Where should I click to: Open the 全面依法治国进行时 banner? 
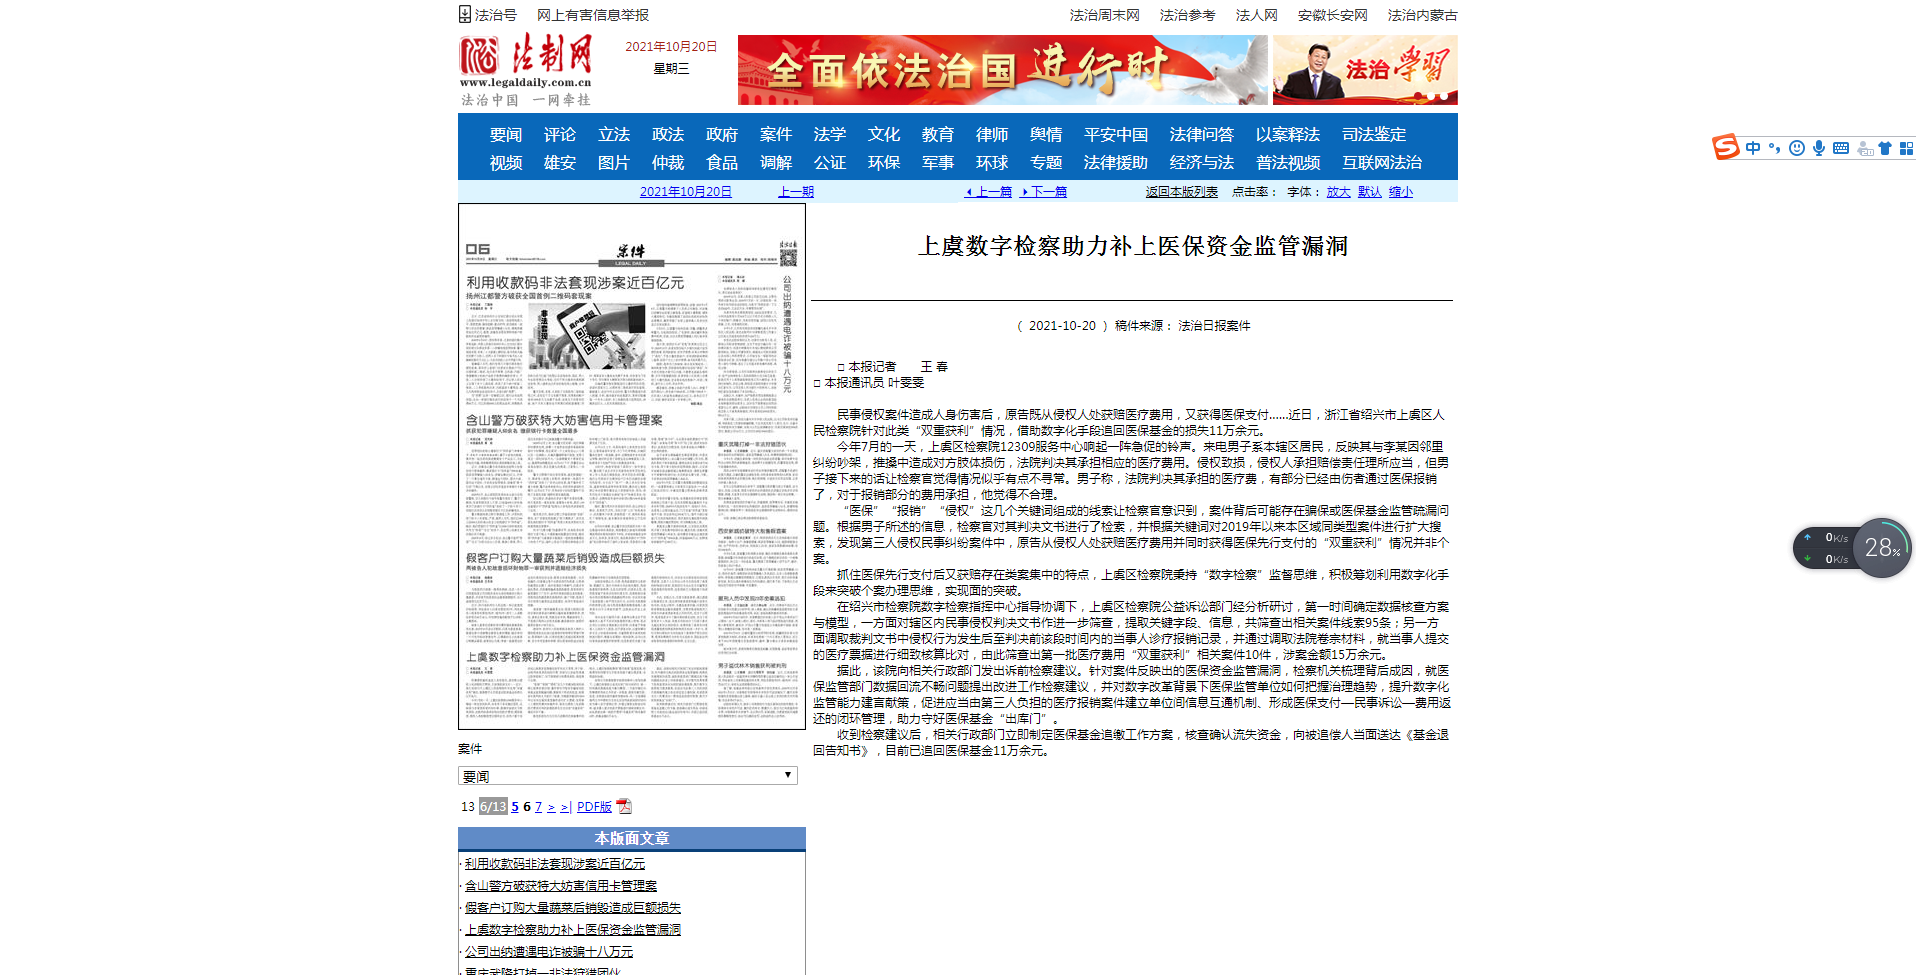(x=1002, y=70)
